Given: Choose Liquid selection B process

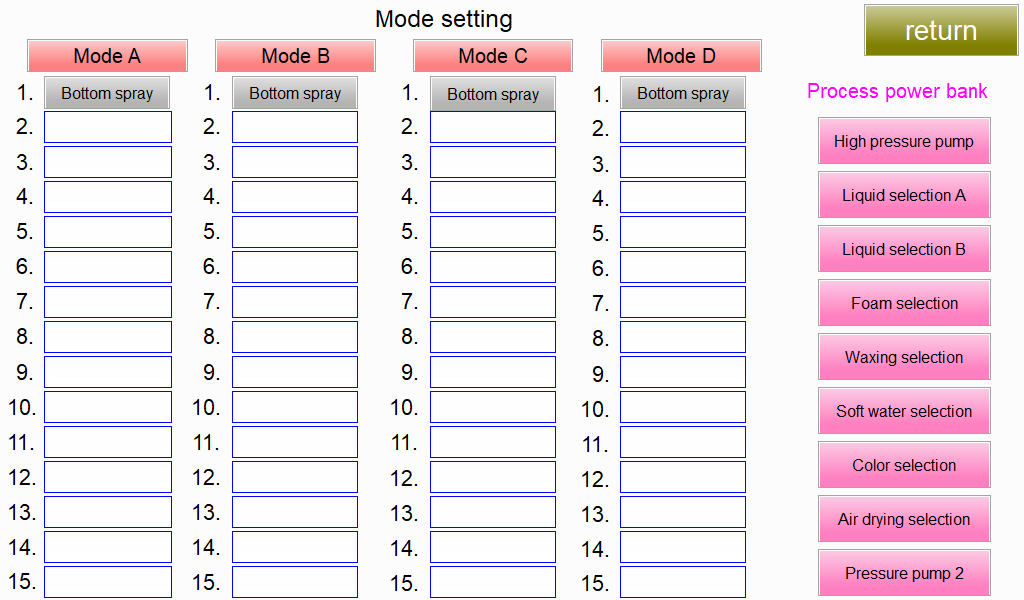Looking at the screenshot, I should click(904, 249).
